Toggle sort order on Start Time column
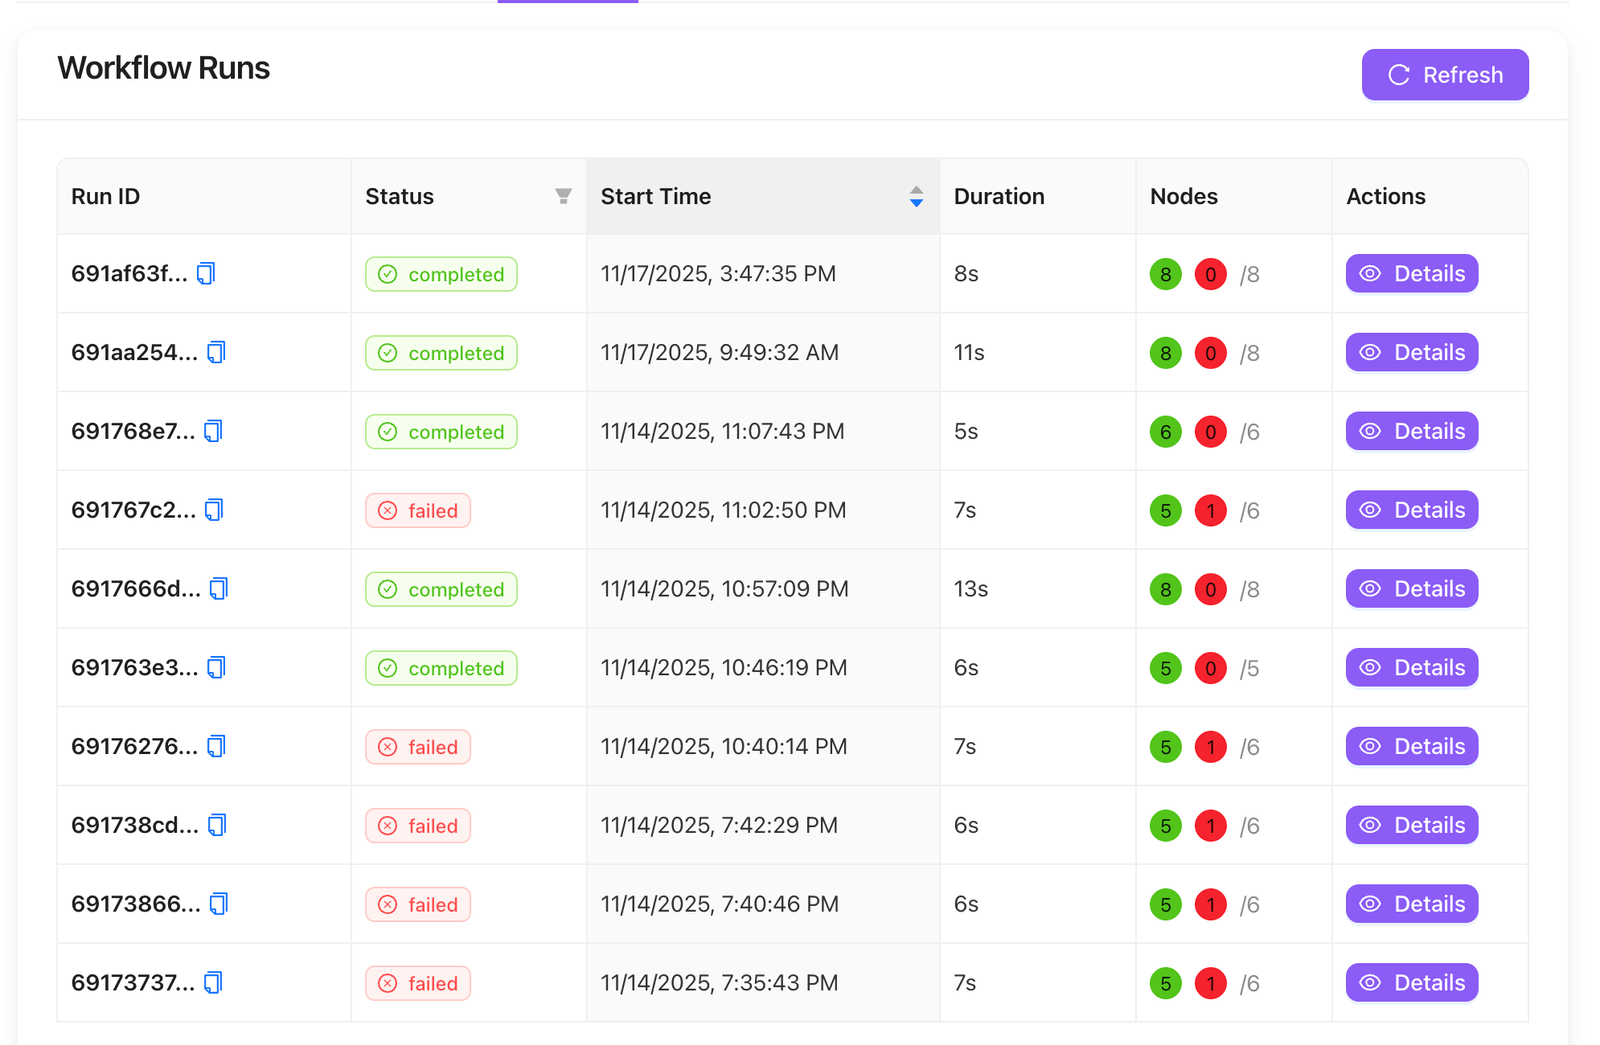The height and width of the screenshot is (1045, 1600). click(915, 196)
